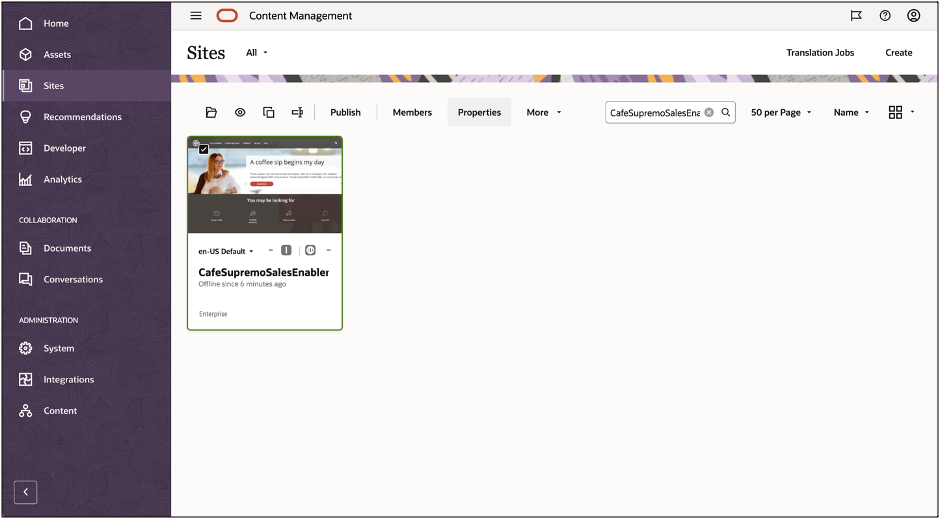Uncheck the CafeSupremoSalesEnabler site checkbox
Viewport: 940px width, 518px height.
tap(204, 149)
